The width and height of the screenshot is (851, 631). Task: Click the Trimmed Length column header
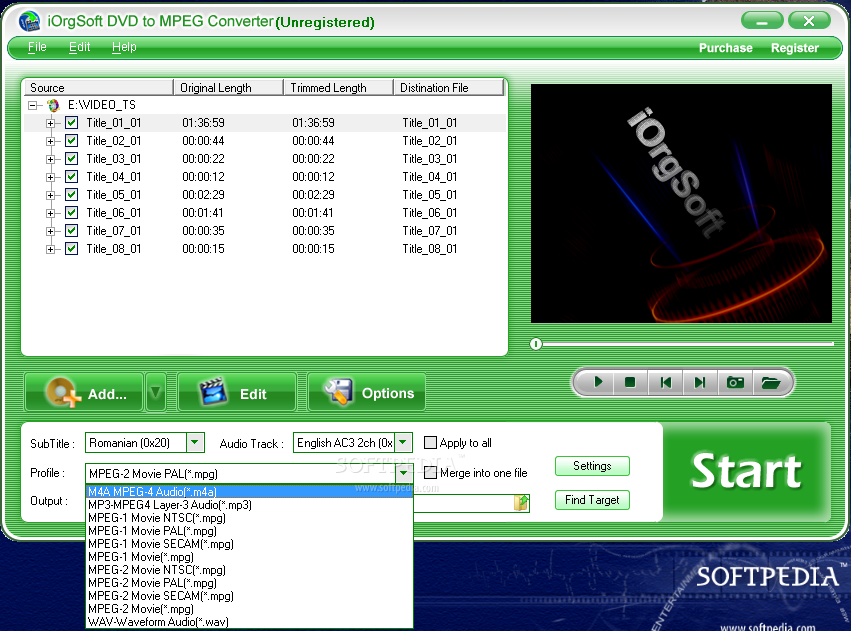coord(339,87)
